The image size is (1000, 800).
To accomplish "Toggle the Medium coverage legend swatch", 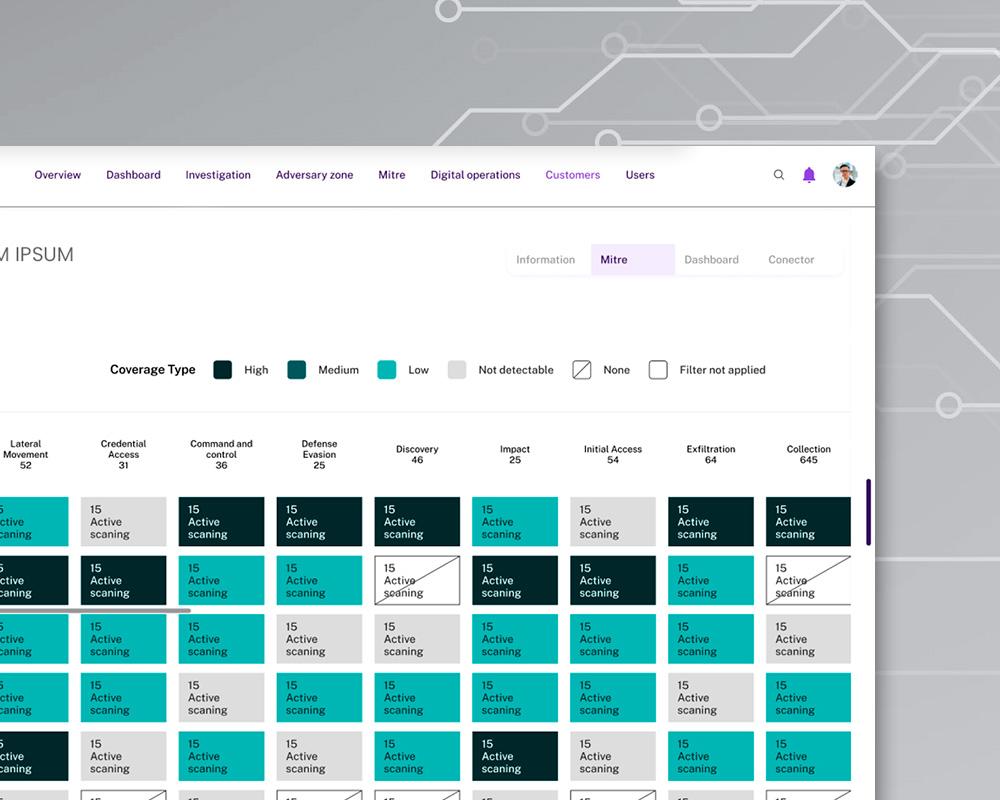I will click(x=297, y=370).
